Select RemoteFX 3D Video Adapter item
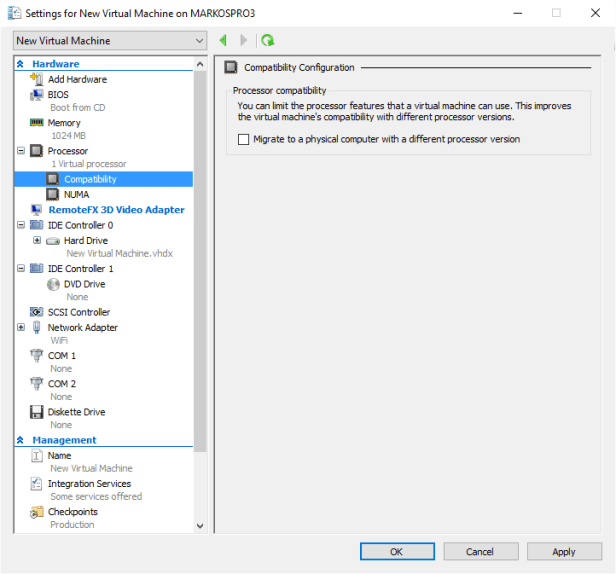616x574 pixels. [116, 210]
